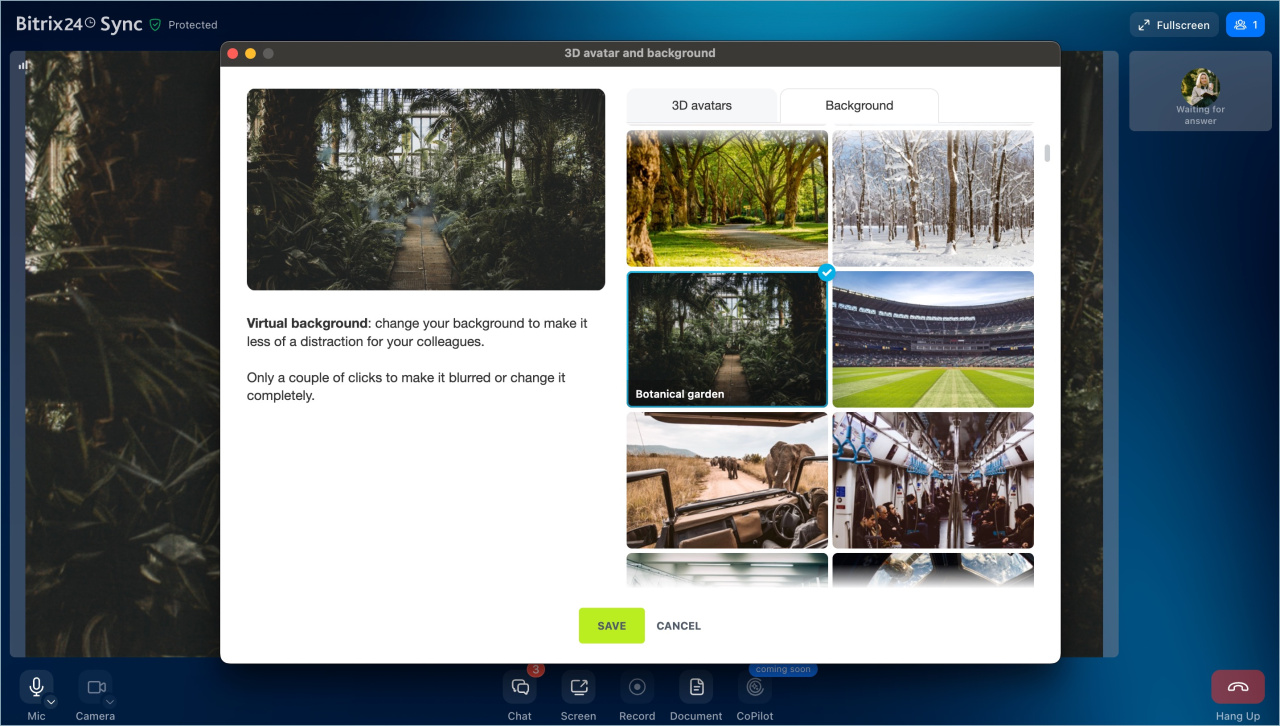Viewport: 1280px width, 726px height.
Task: Click the green SAVE button
Action: 611,626
